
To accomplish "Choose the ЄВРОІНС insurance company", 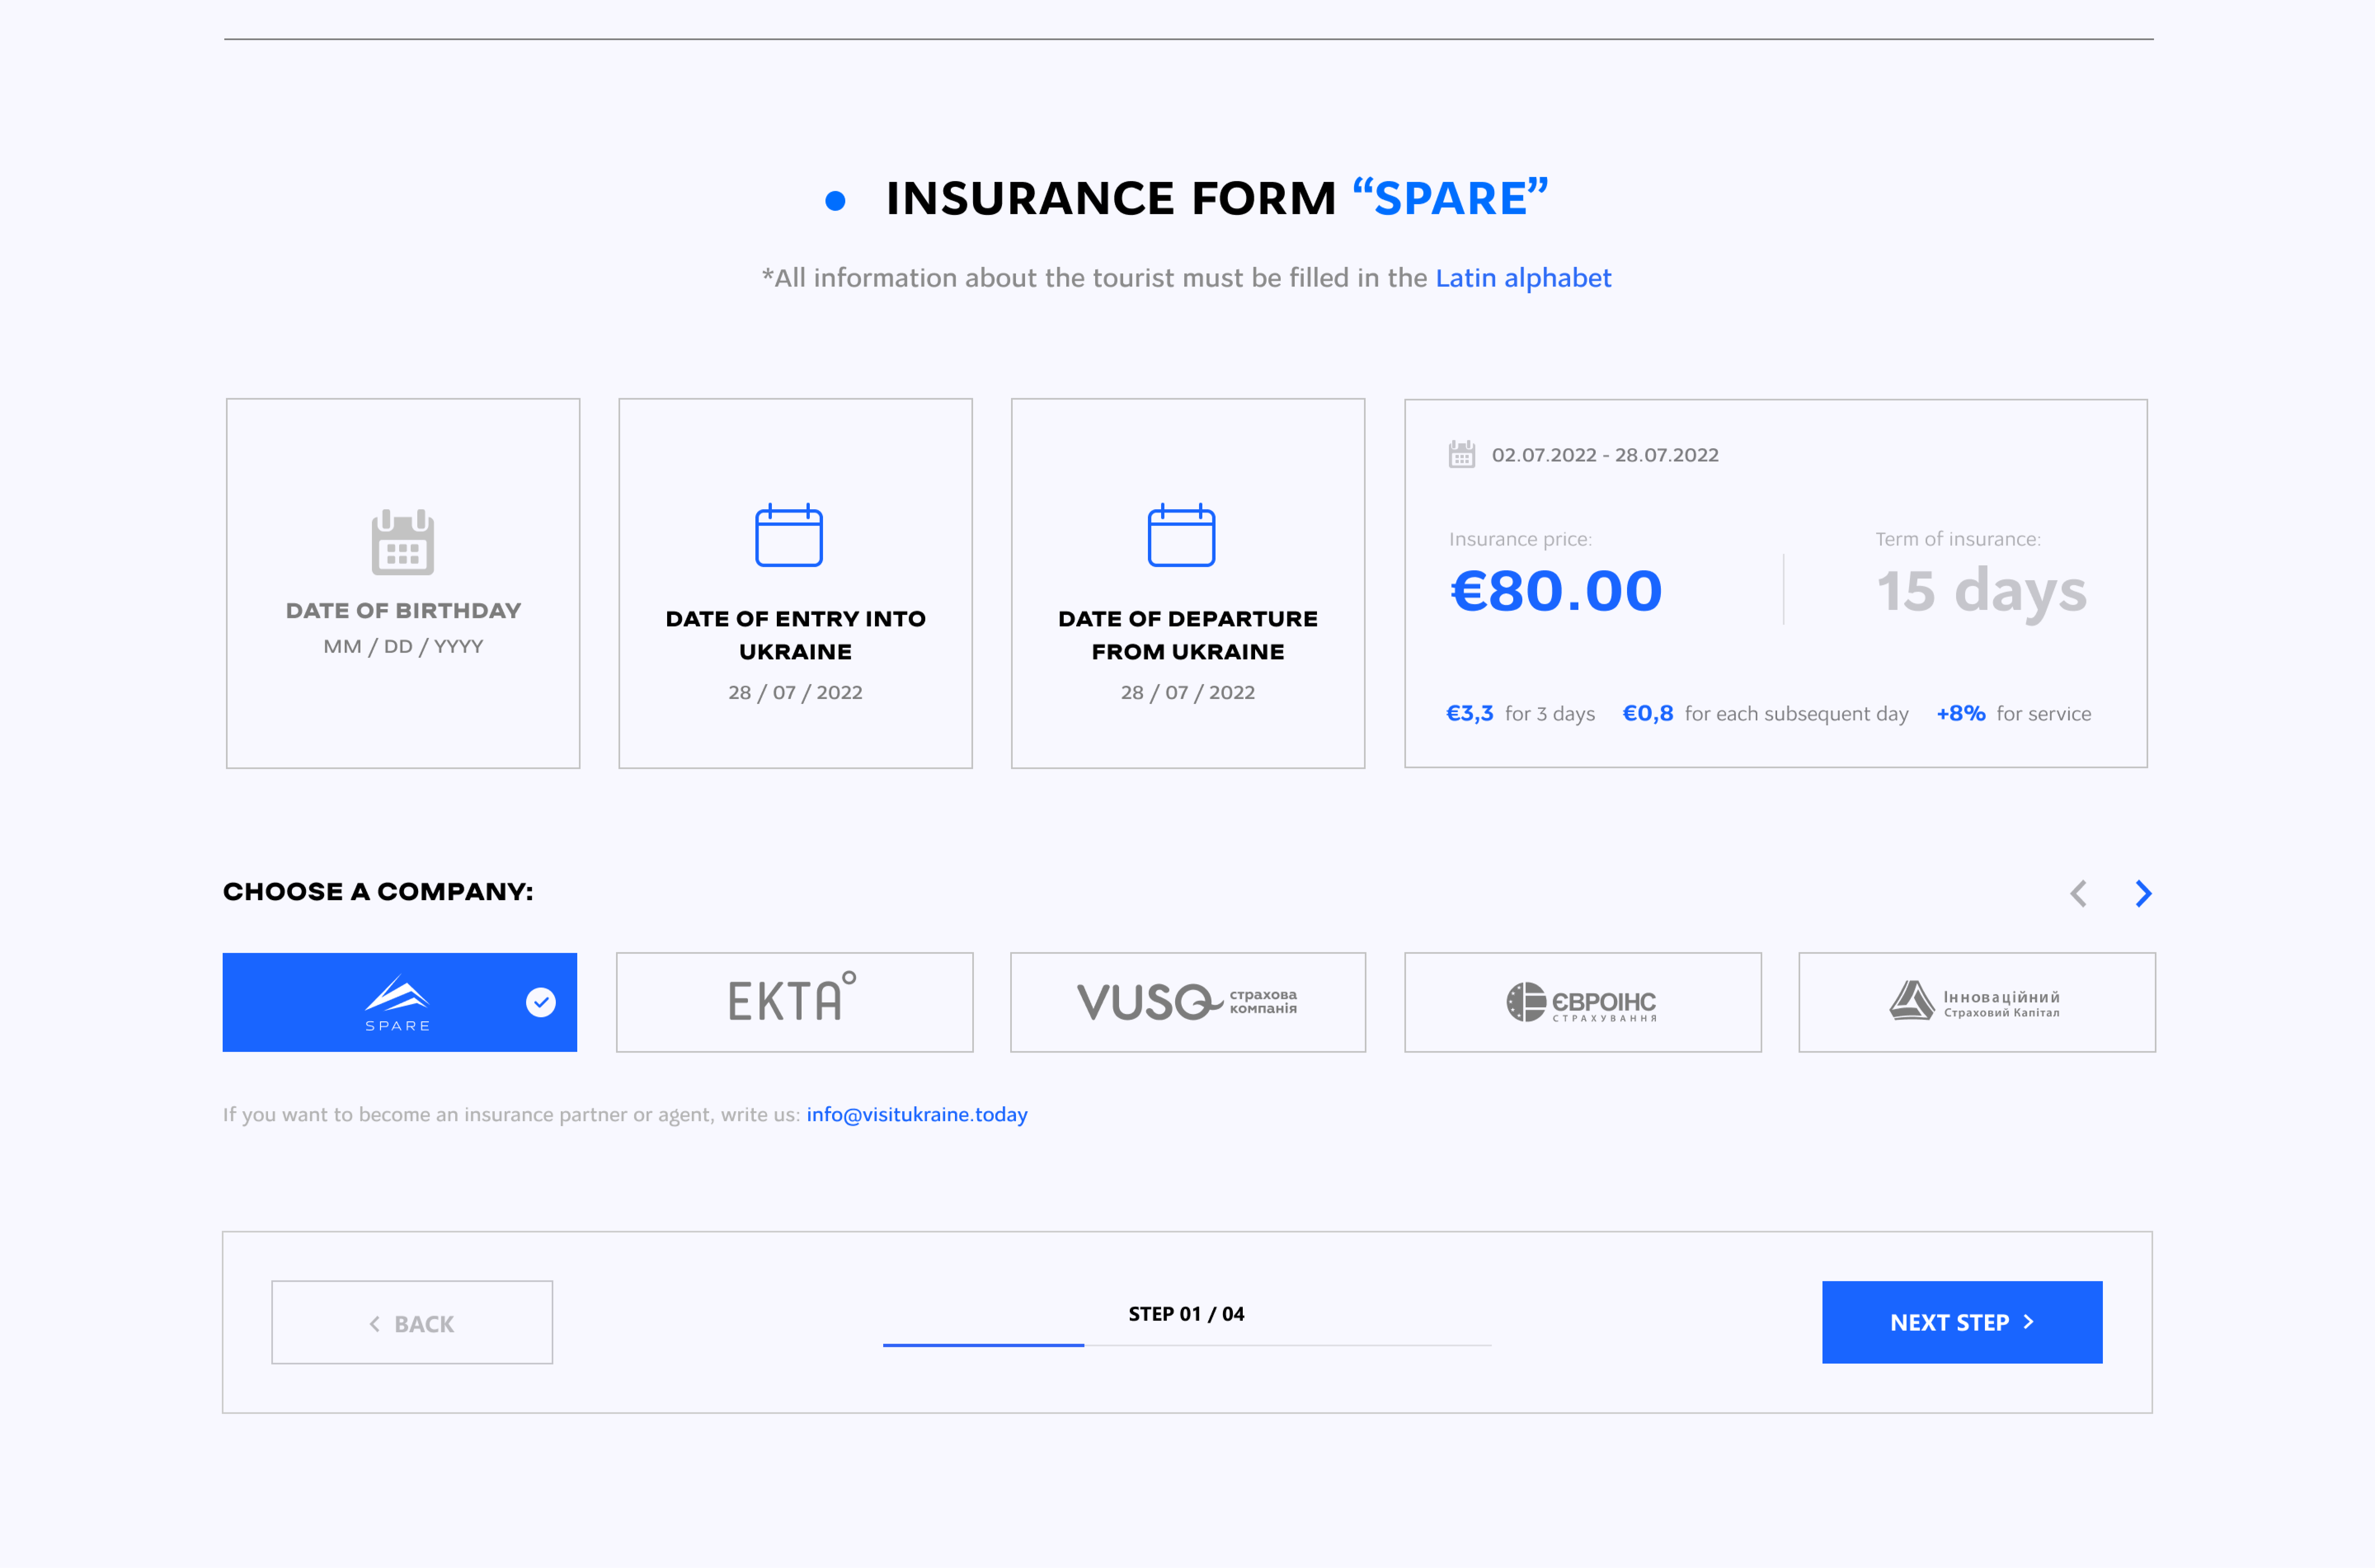I will 1582,1001.
